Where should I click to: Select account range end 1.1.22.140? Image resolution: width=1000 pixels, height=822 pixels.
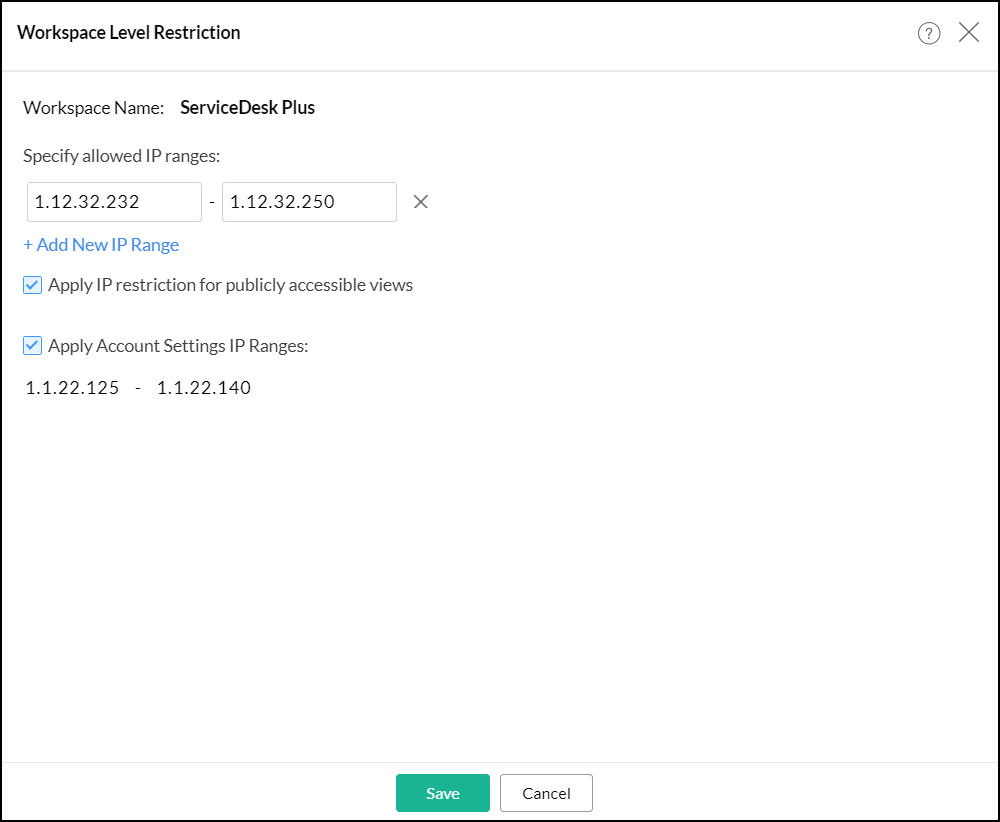coord(204,388)
